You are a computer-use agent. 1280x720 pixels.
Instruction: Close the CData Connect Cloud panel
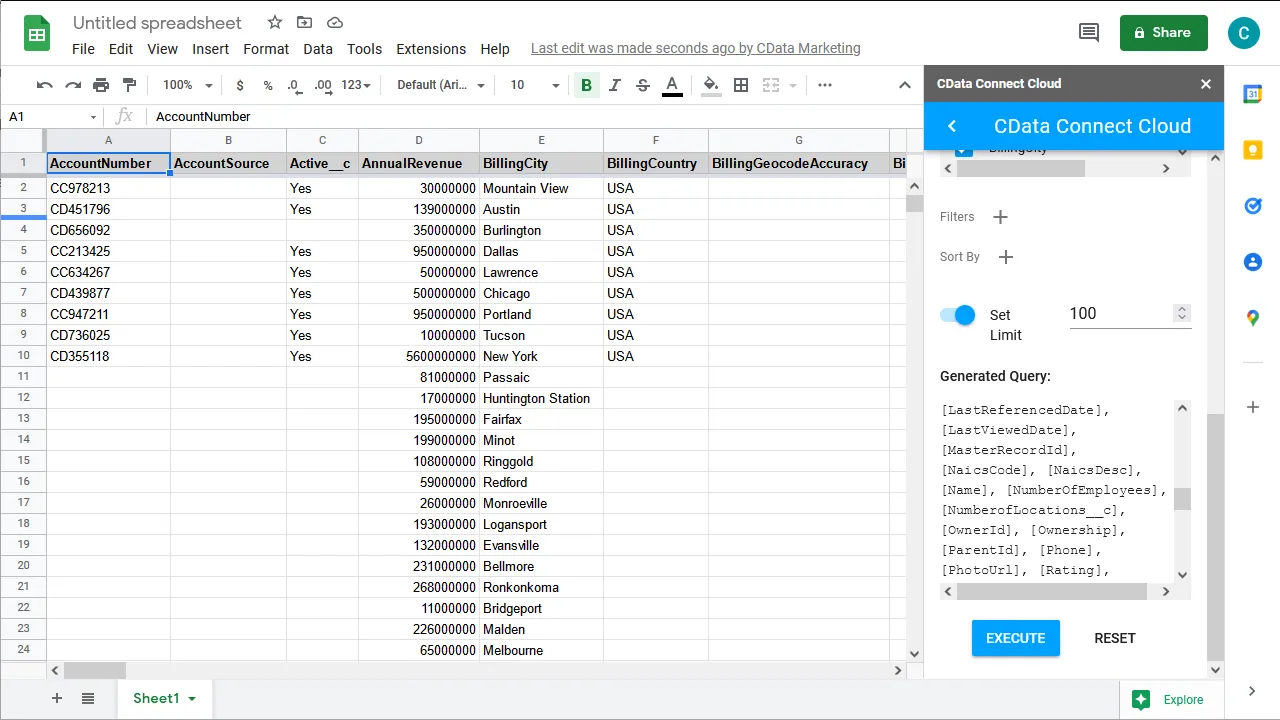coord(1206,84)
